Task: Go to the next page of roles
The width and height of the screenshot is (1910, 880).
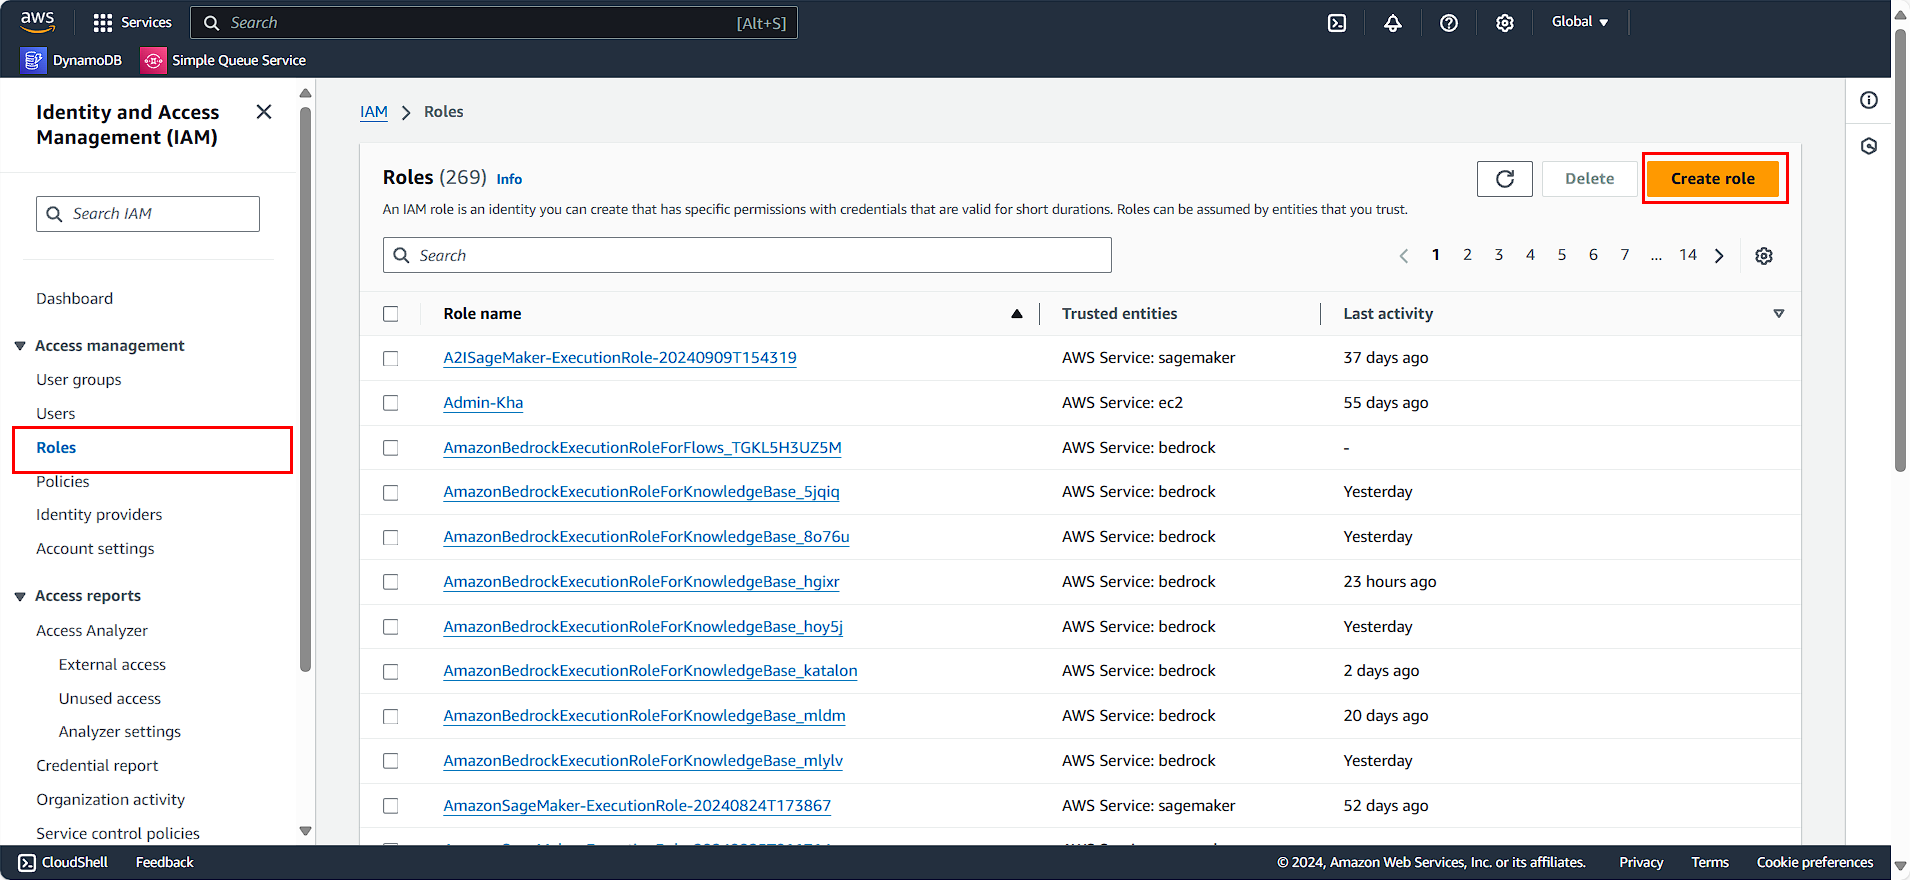Action: coord(1719,256)
